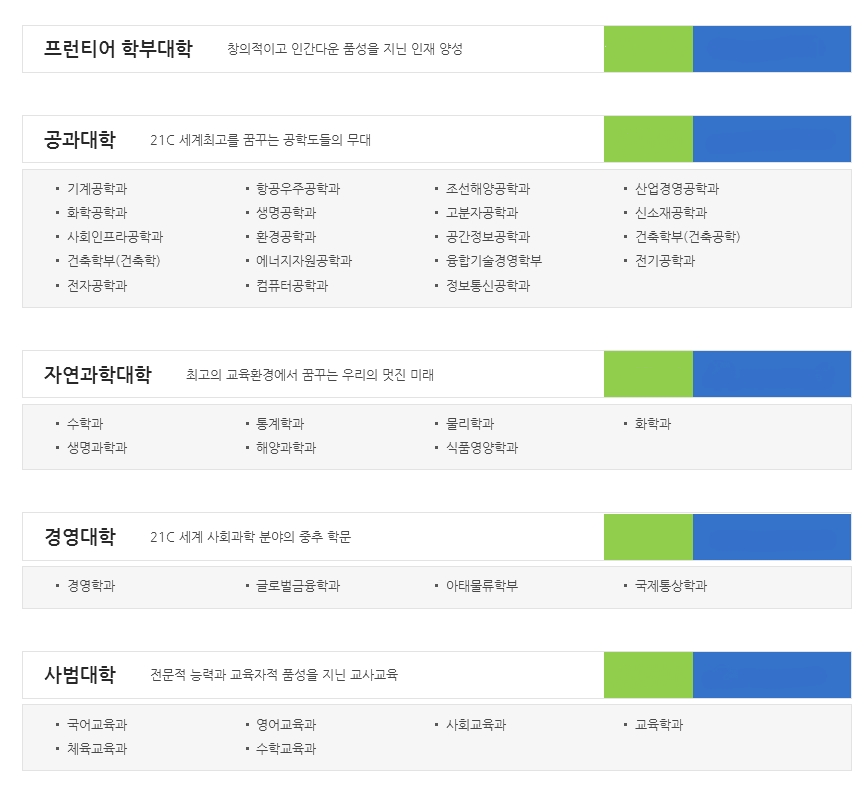Open the 체육교육과 link
This screenshot has width=867, height=793.
tap(97, 749)
